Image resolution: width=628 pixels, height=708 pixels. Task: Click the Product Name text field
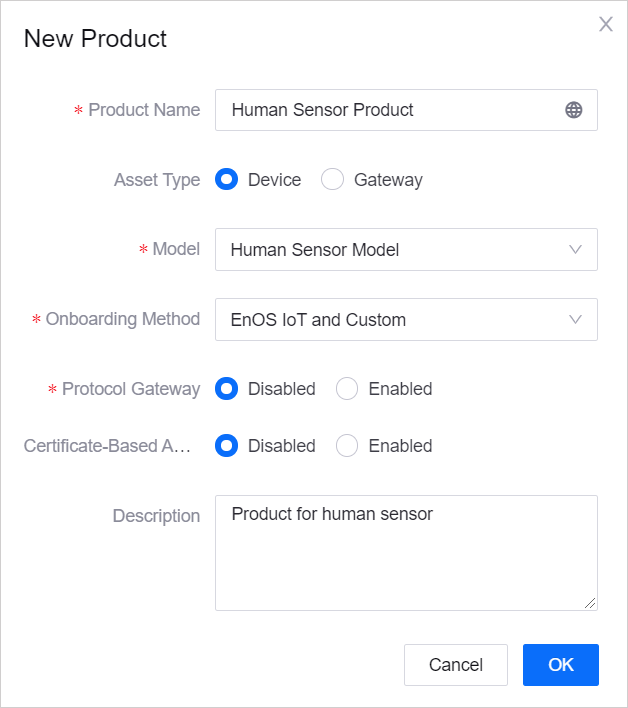tap(406, 110)
